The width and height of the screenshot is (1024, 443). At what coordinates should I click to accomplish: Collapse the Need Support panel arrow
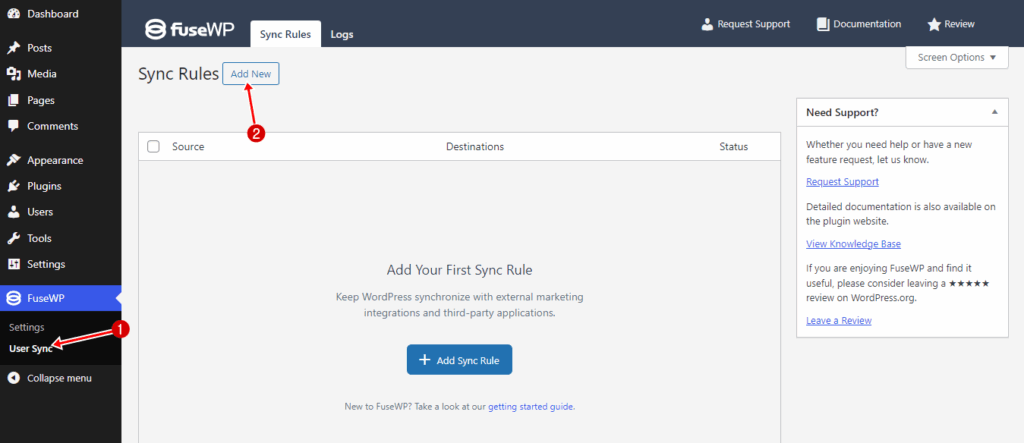click(995, 112)
